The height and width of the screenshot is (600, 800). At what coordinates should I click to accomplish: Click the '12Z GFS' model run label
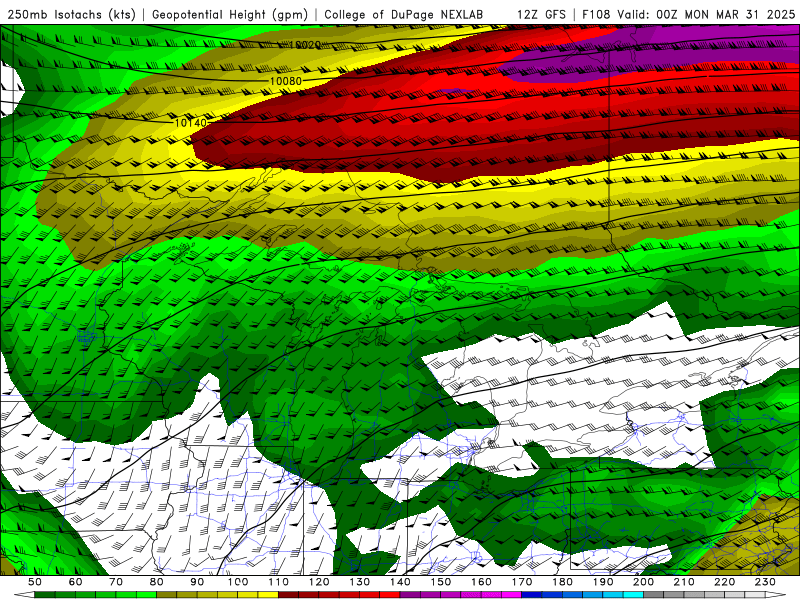(541, 15)
